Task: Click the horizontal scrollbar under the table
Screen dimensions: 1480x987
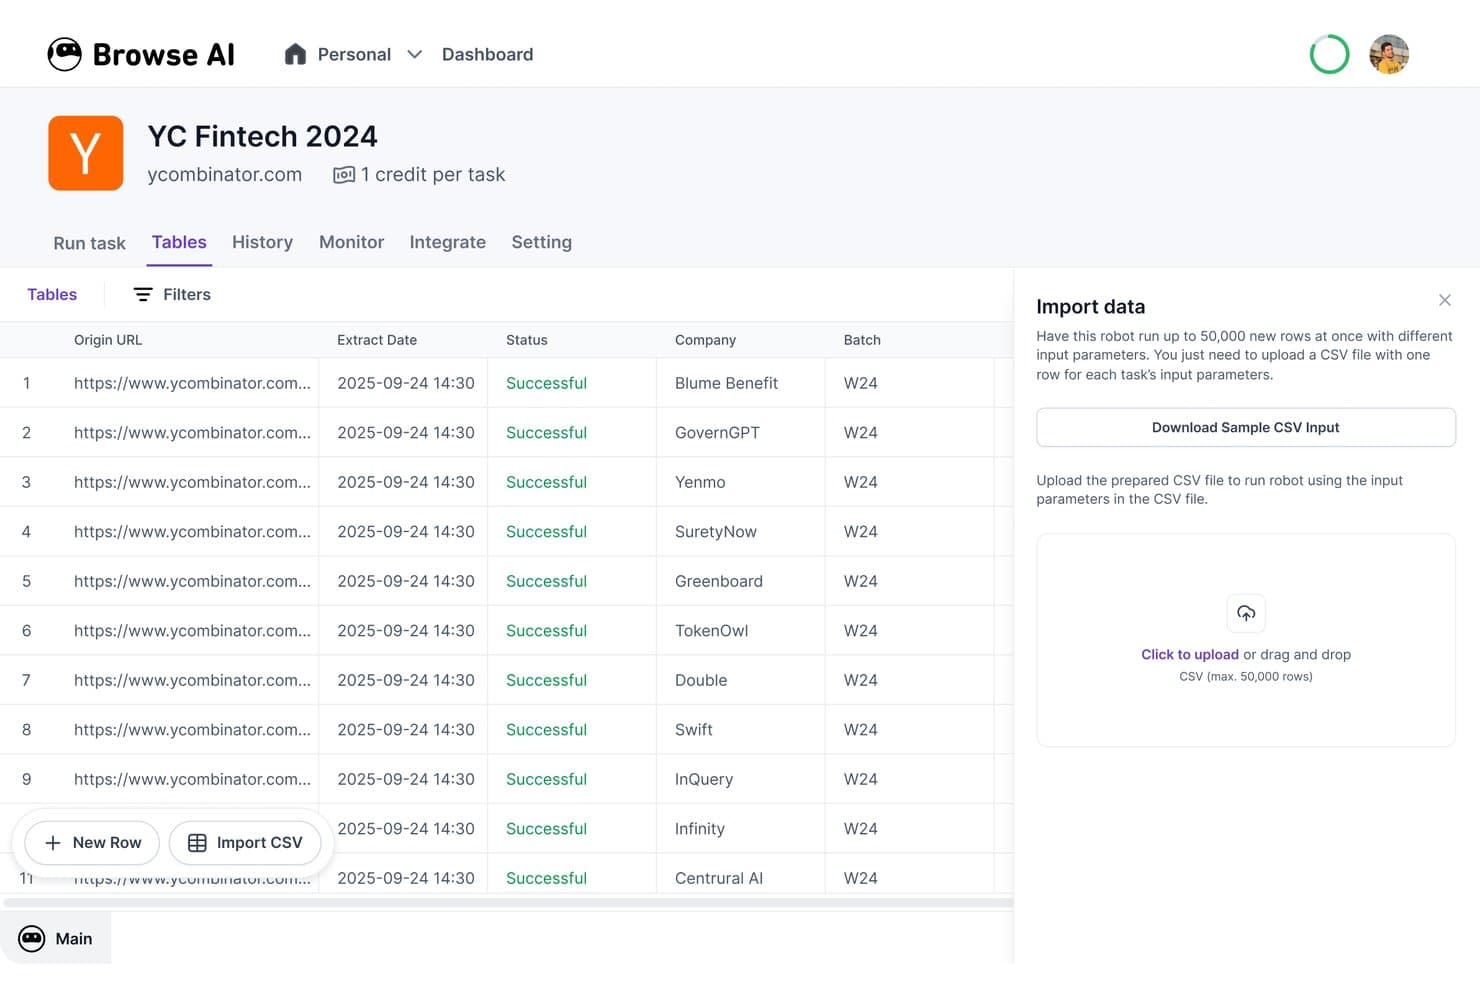Action: coord(508,902)
